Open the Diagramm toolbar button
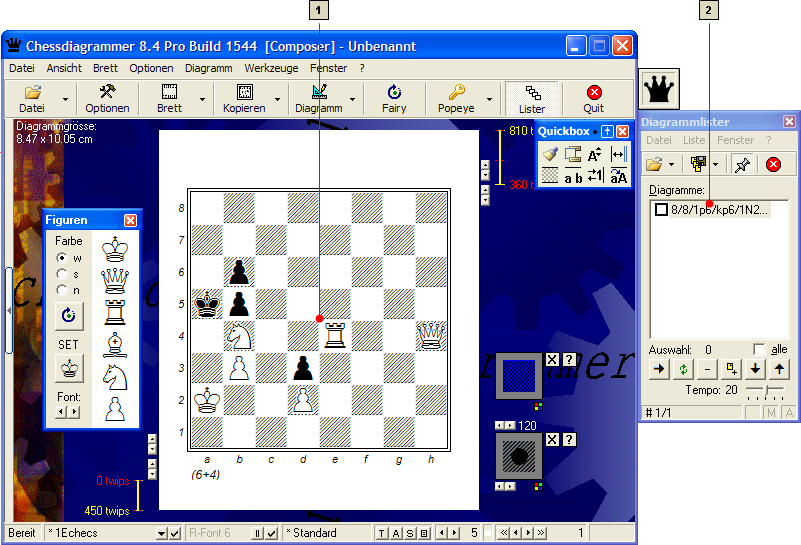801x545 pixels. (319, 98)
